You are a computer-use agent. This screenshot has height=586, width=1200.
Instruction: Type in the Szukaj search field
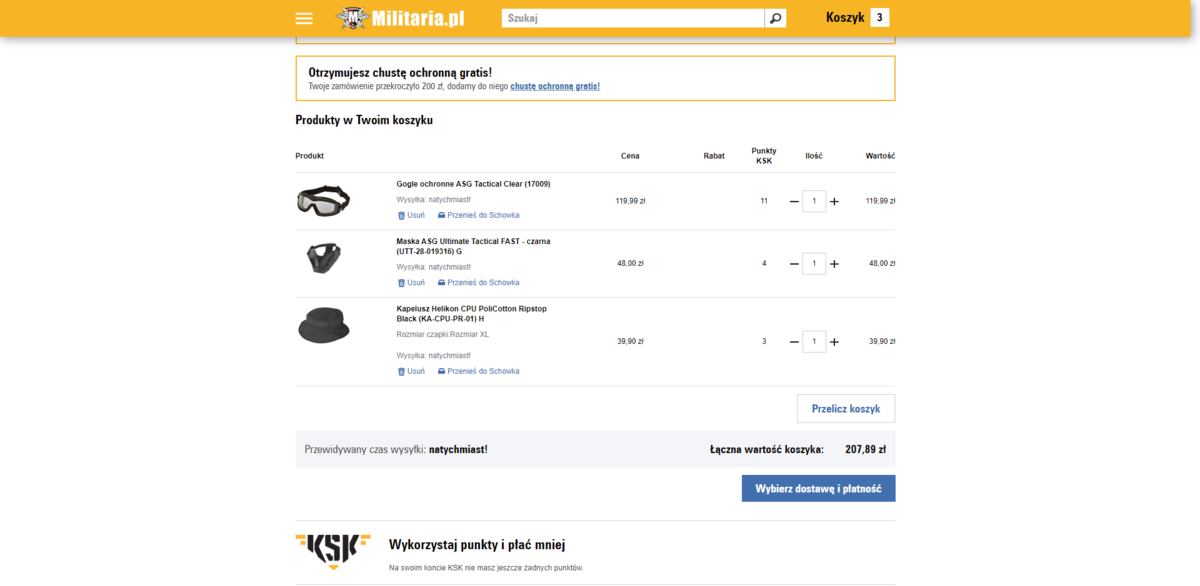[633, 18]
